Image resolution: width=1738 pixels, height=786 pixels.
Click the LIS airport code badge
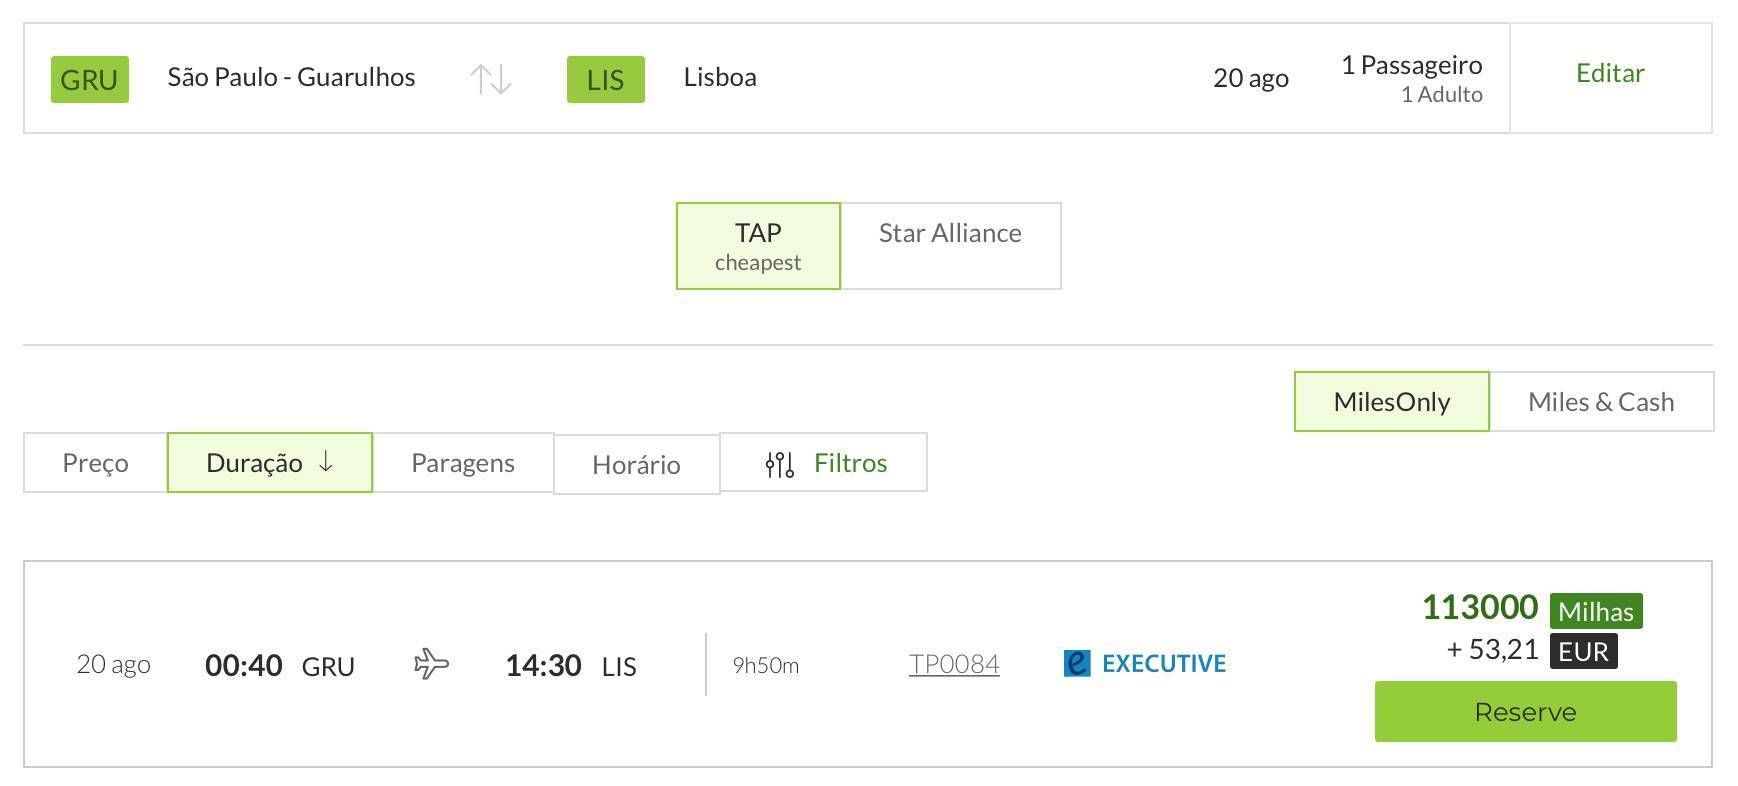[x=606, y=79]
